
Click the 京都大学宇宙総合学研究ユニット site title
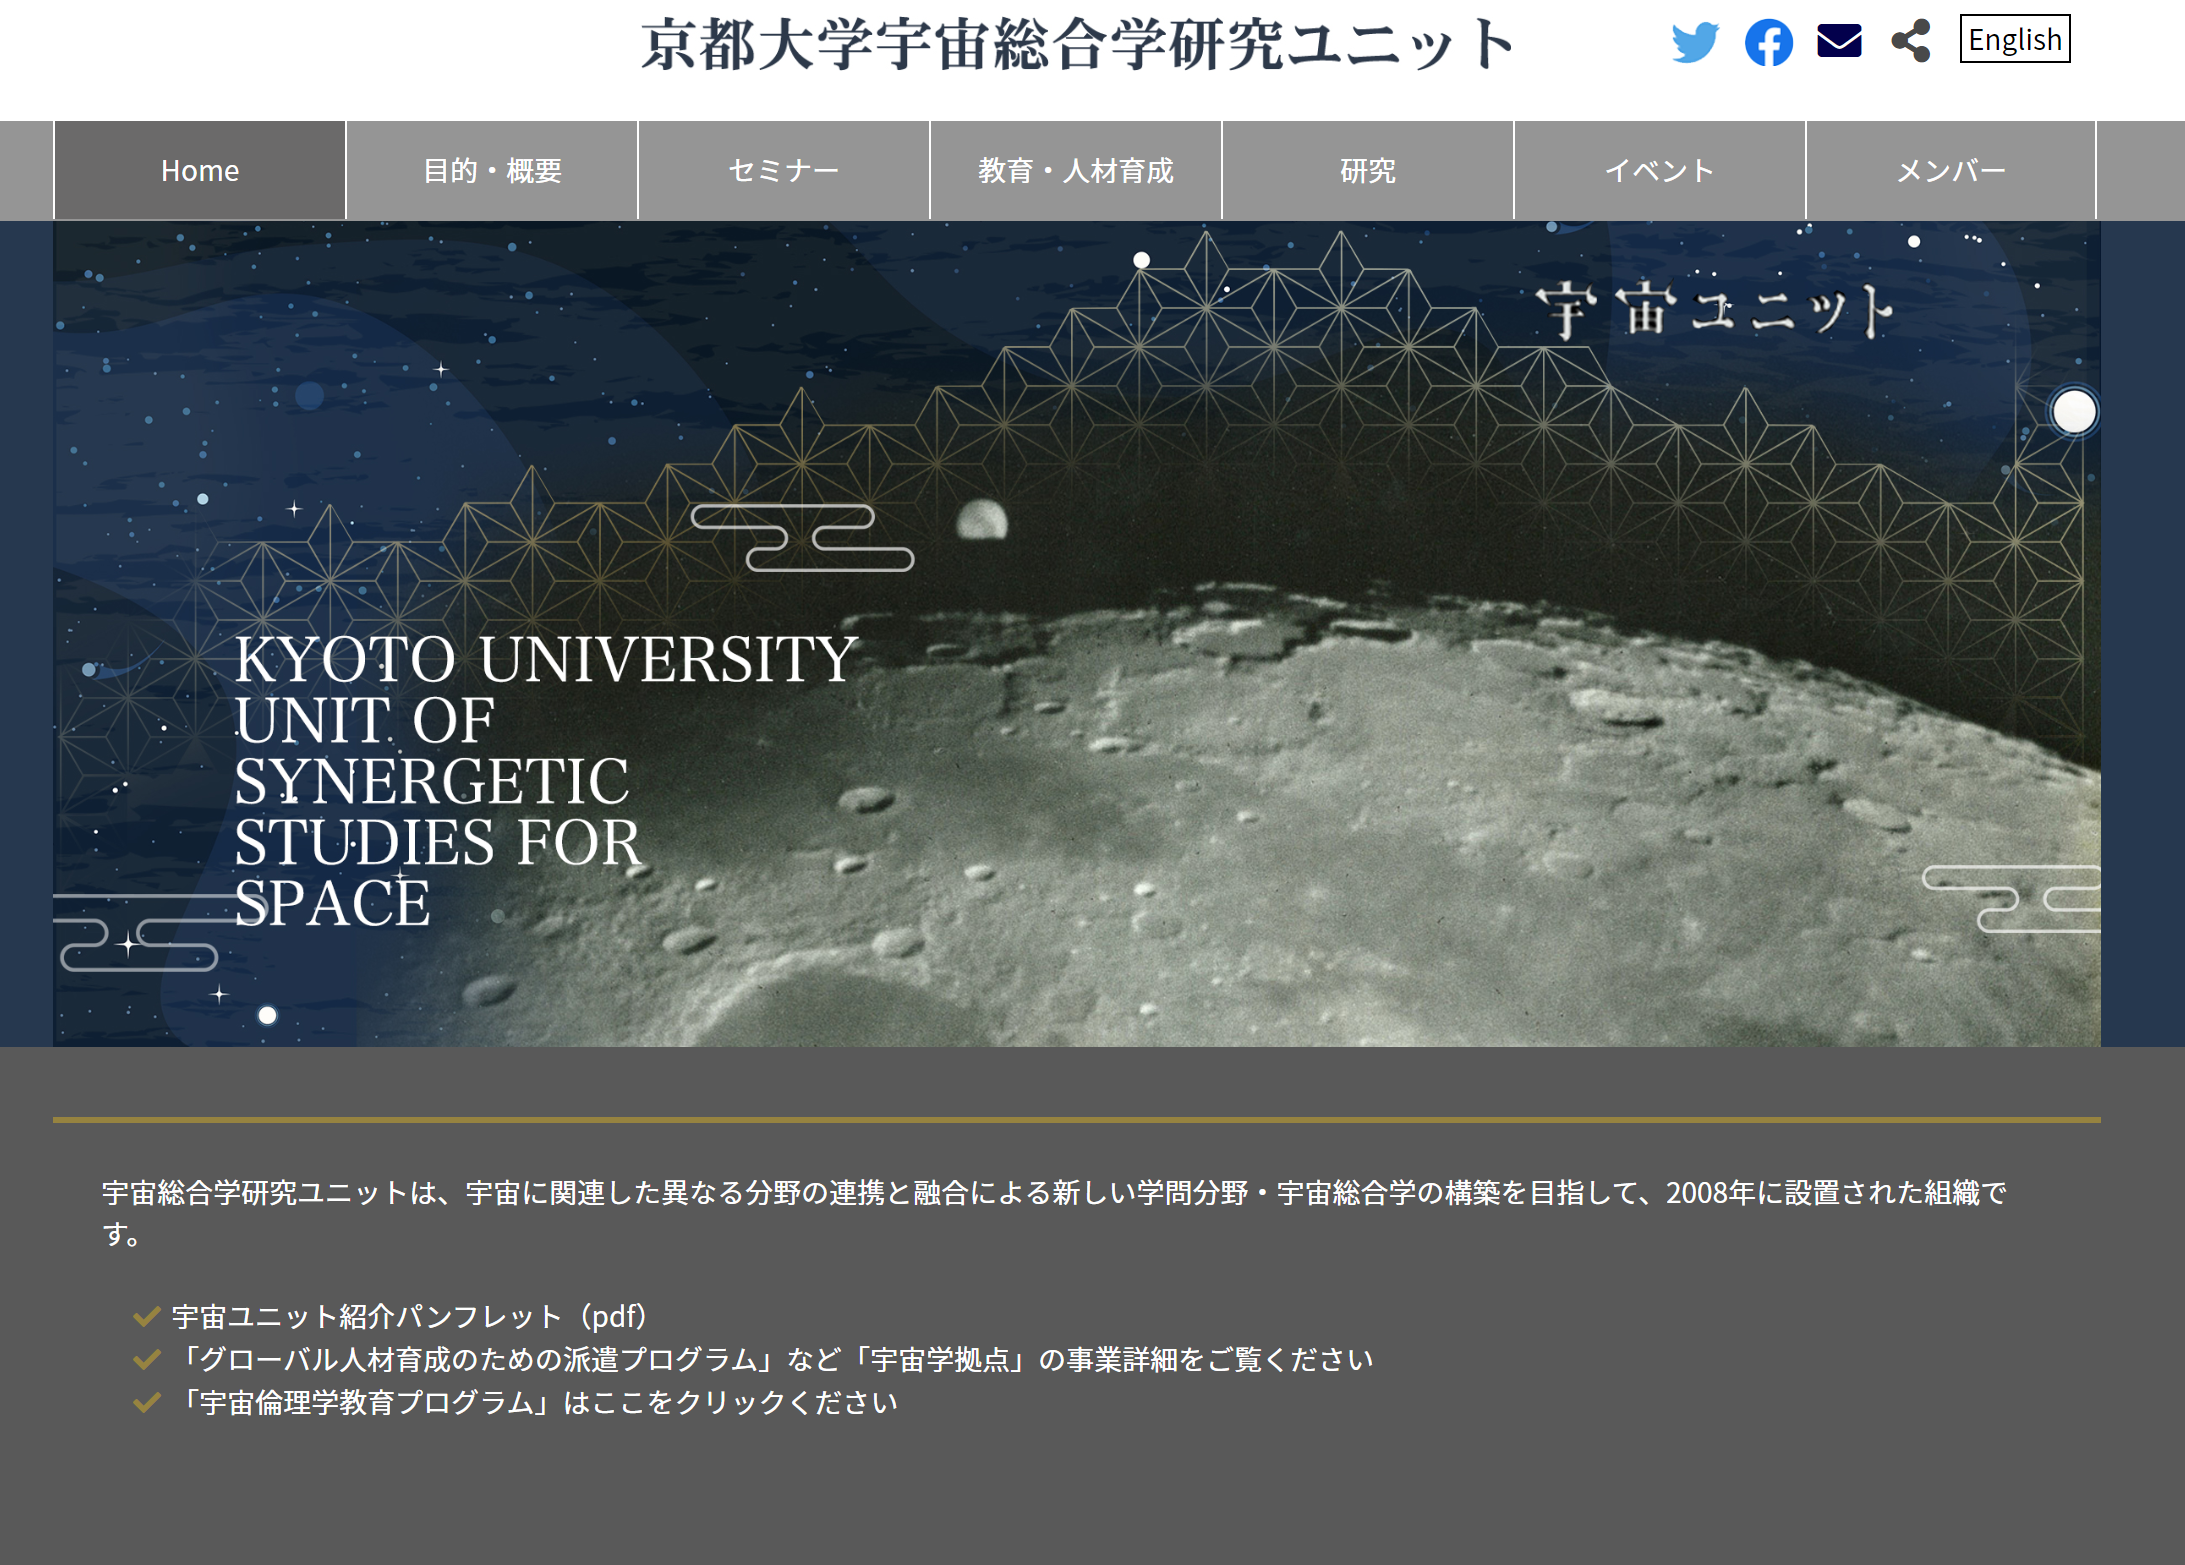(1078, 45)
